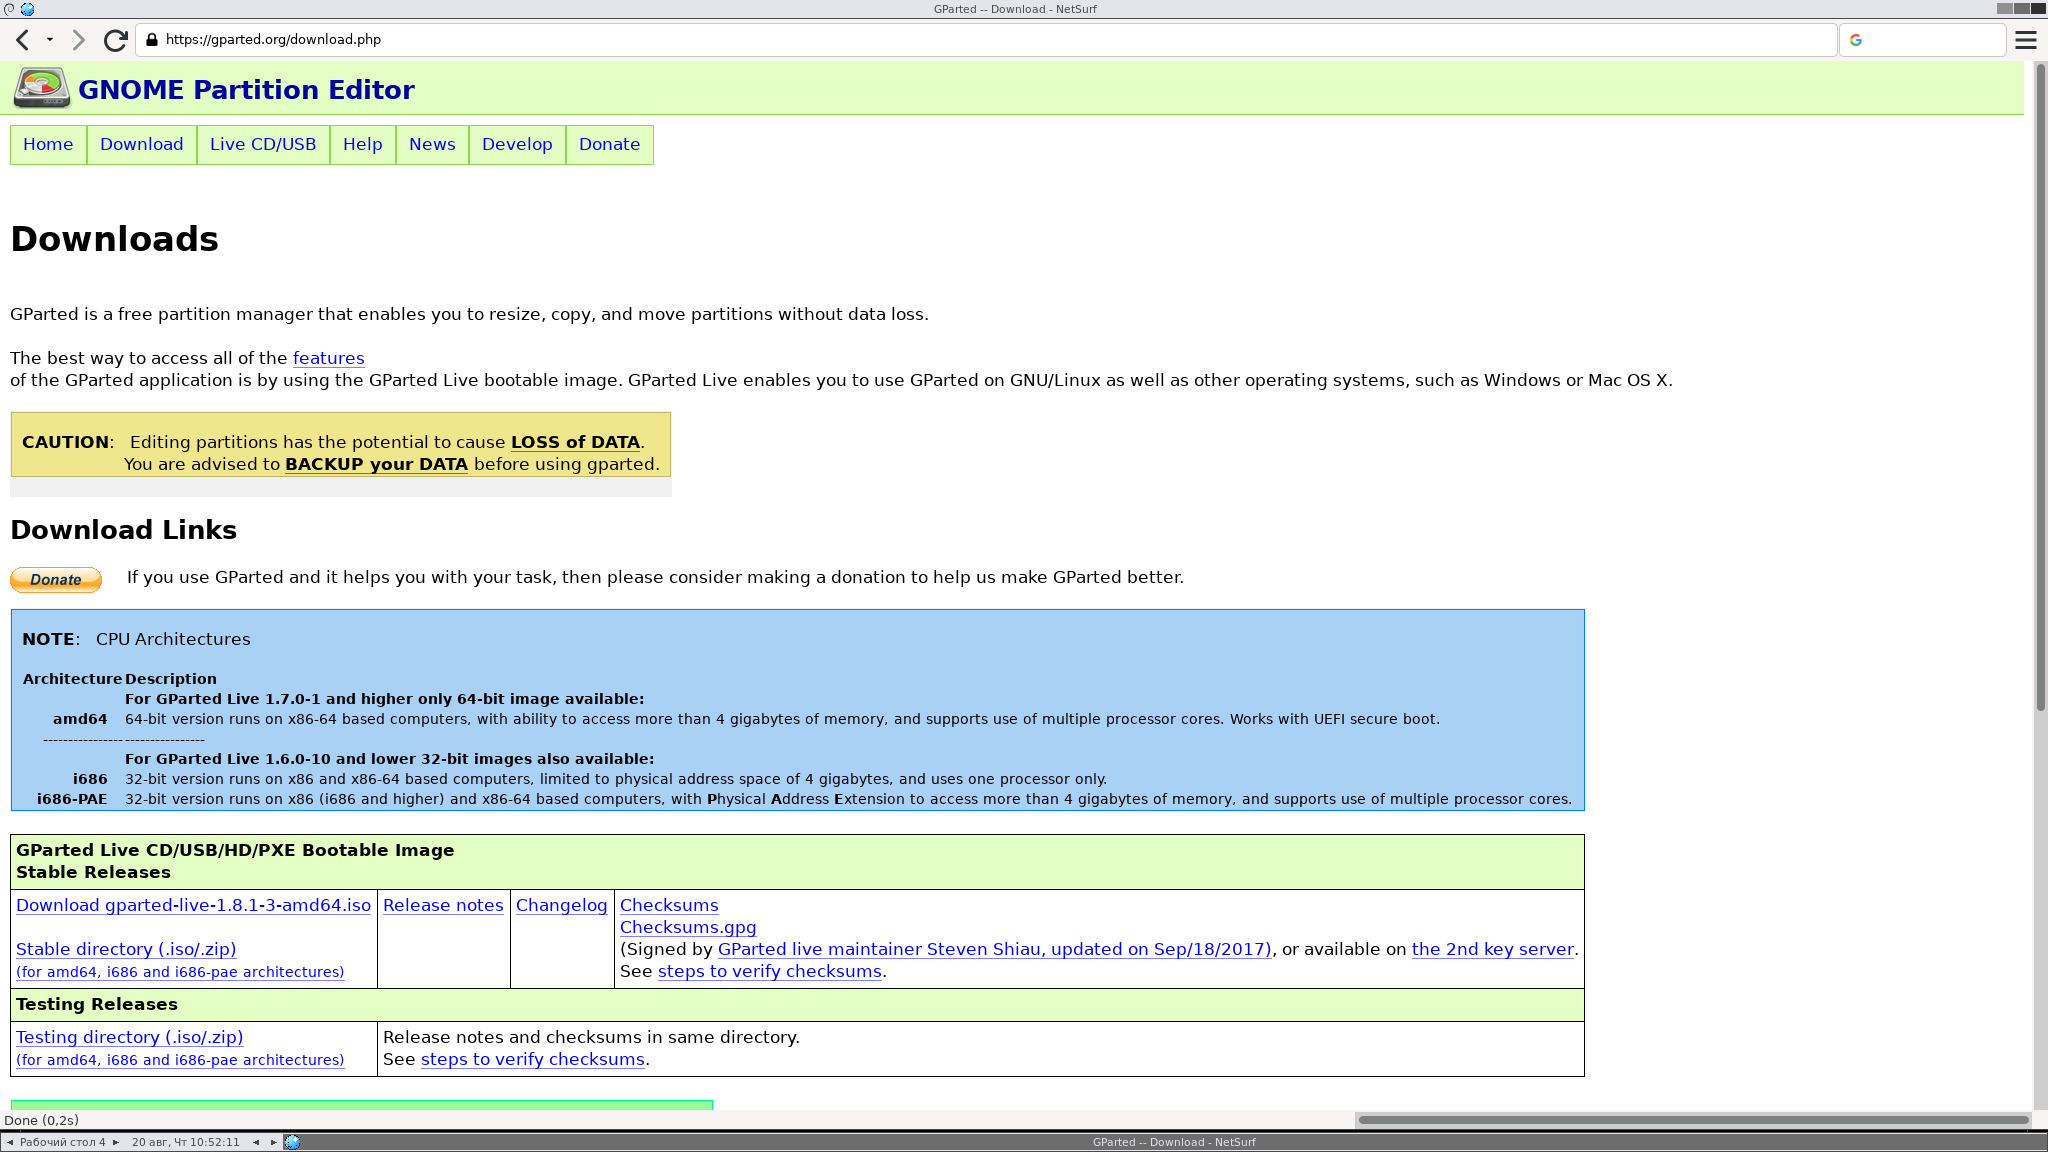
Task: Click the architectures link under Stable directory
Action: point(180,972)
